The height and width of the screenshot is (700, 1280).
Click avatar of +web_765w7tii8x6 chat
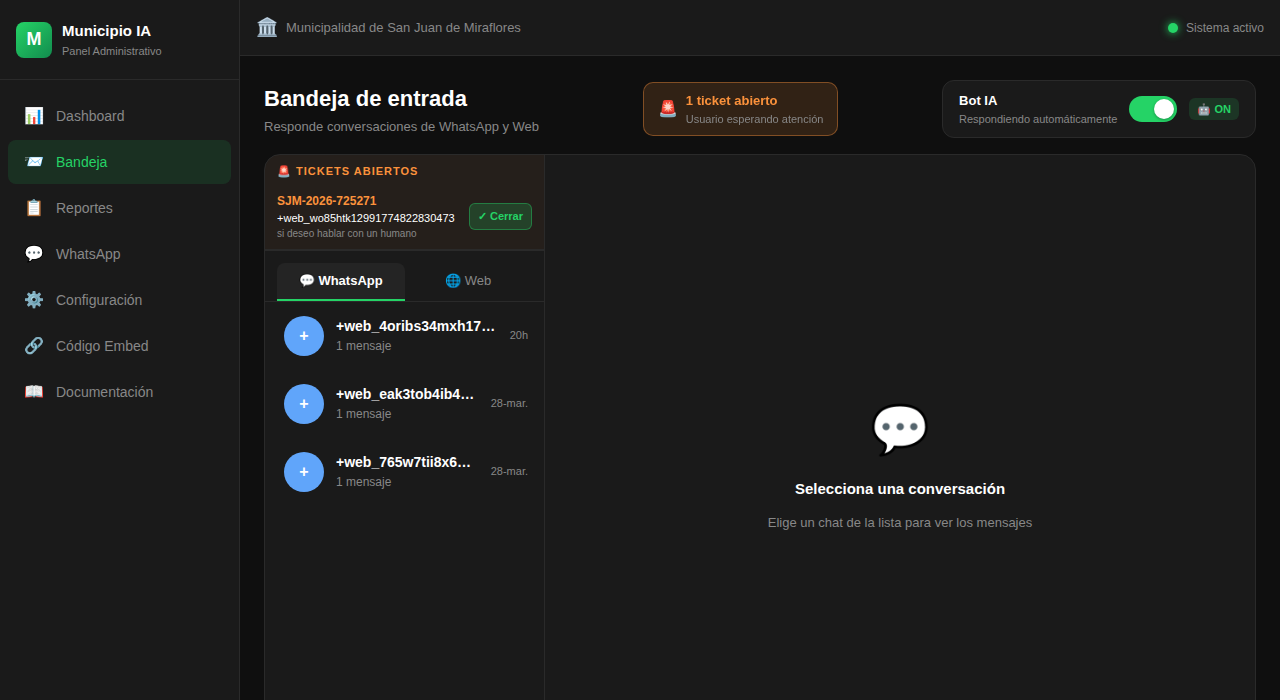pyautogui.click(x=304, y=472)
